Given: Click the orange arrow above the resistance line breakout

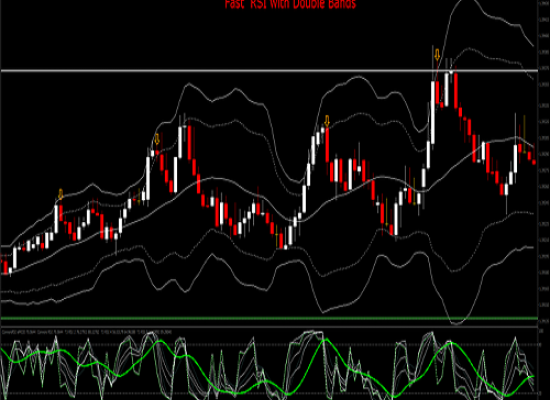Looking at the screenshot, I should 437,55.
